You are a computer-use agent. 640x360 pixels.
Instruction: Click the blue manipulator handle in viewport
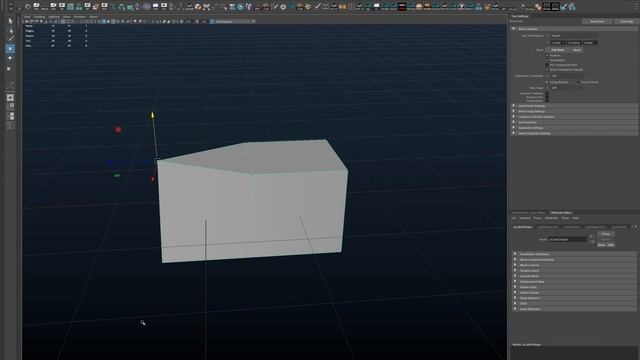point(109,163)
